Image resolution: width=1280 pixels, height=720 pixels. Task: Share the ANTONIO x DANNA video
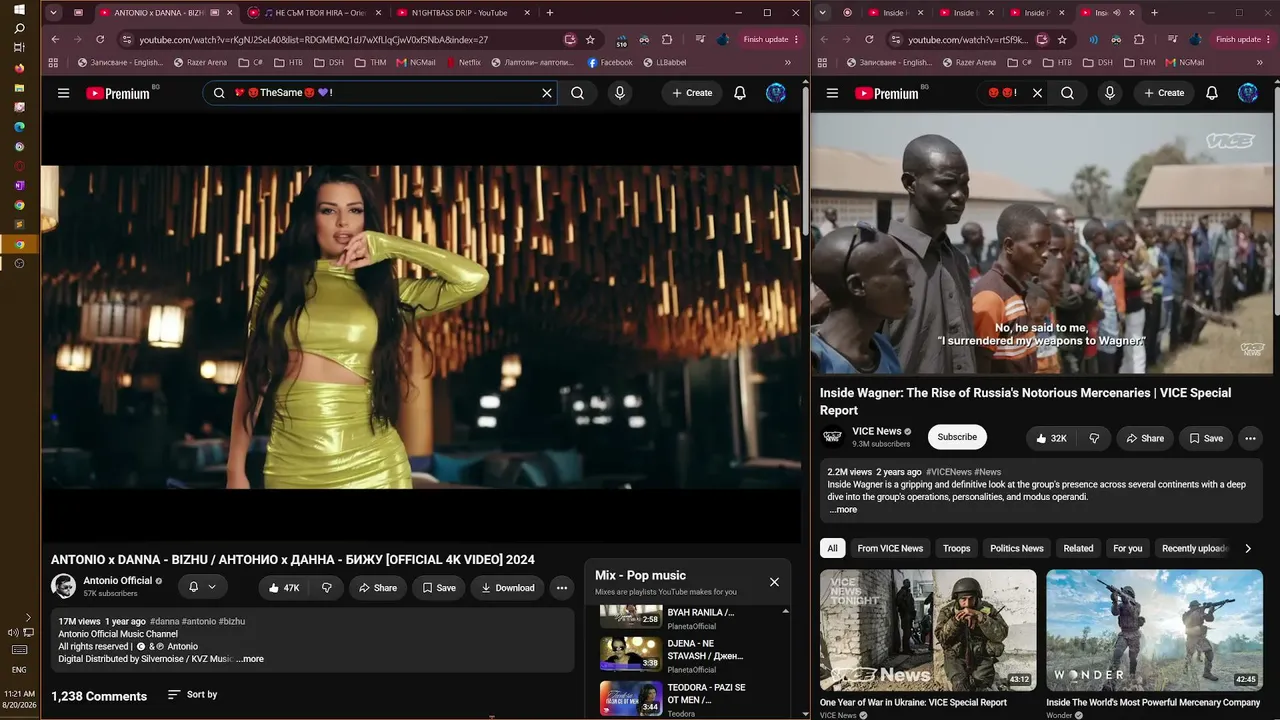[378, 588]
